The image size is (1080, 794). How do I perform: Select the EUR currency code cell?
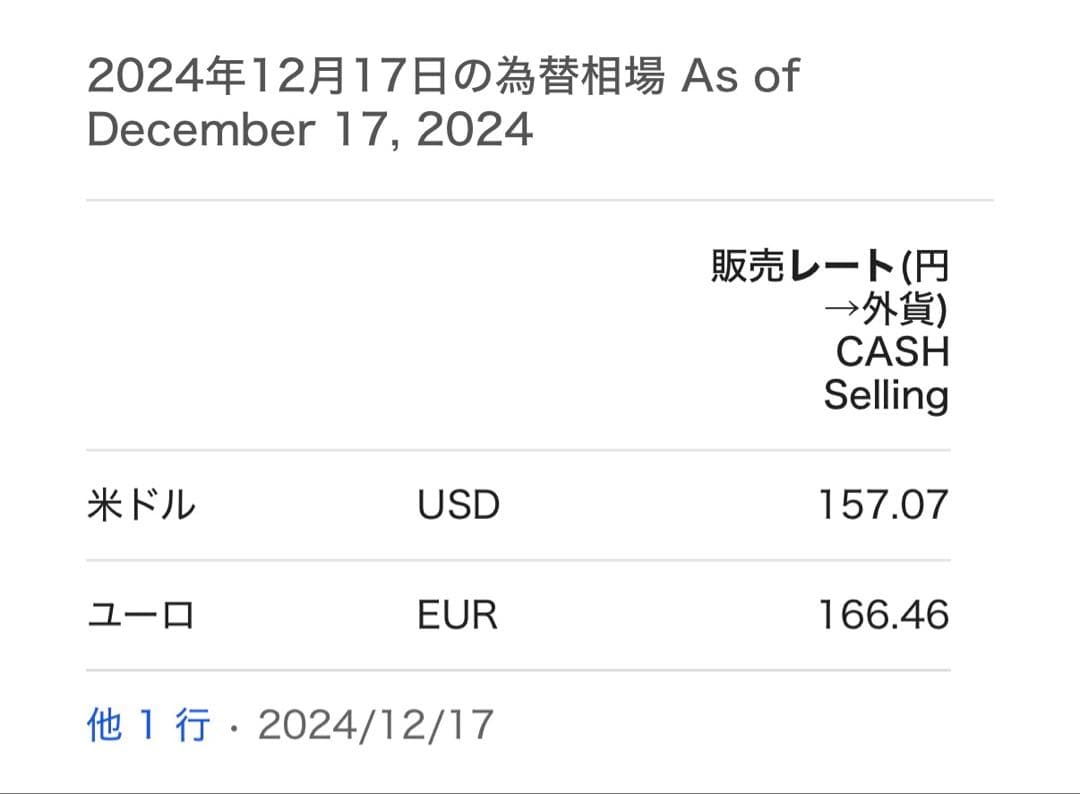coord(457,615)
